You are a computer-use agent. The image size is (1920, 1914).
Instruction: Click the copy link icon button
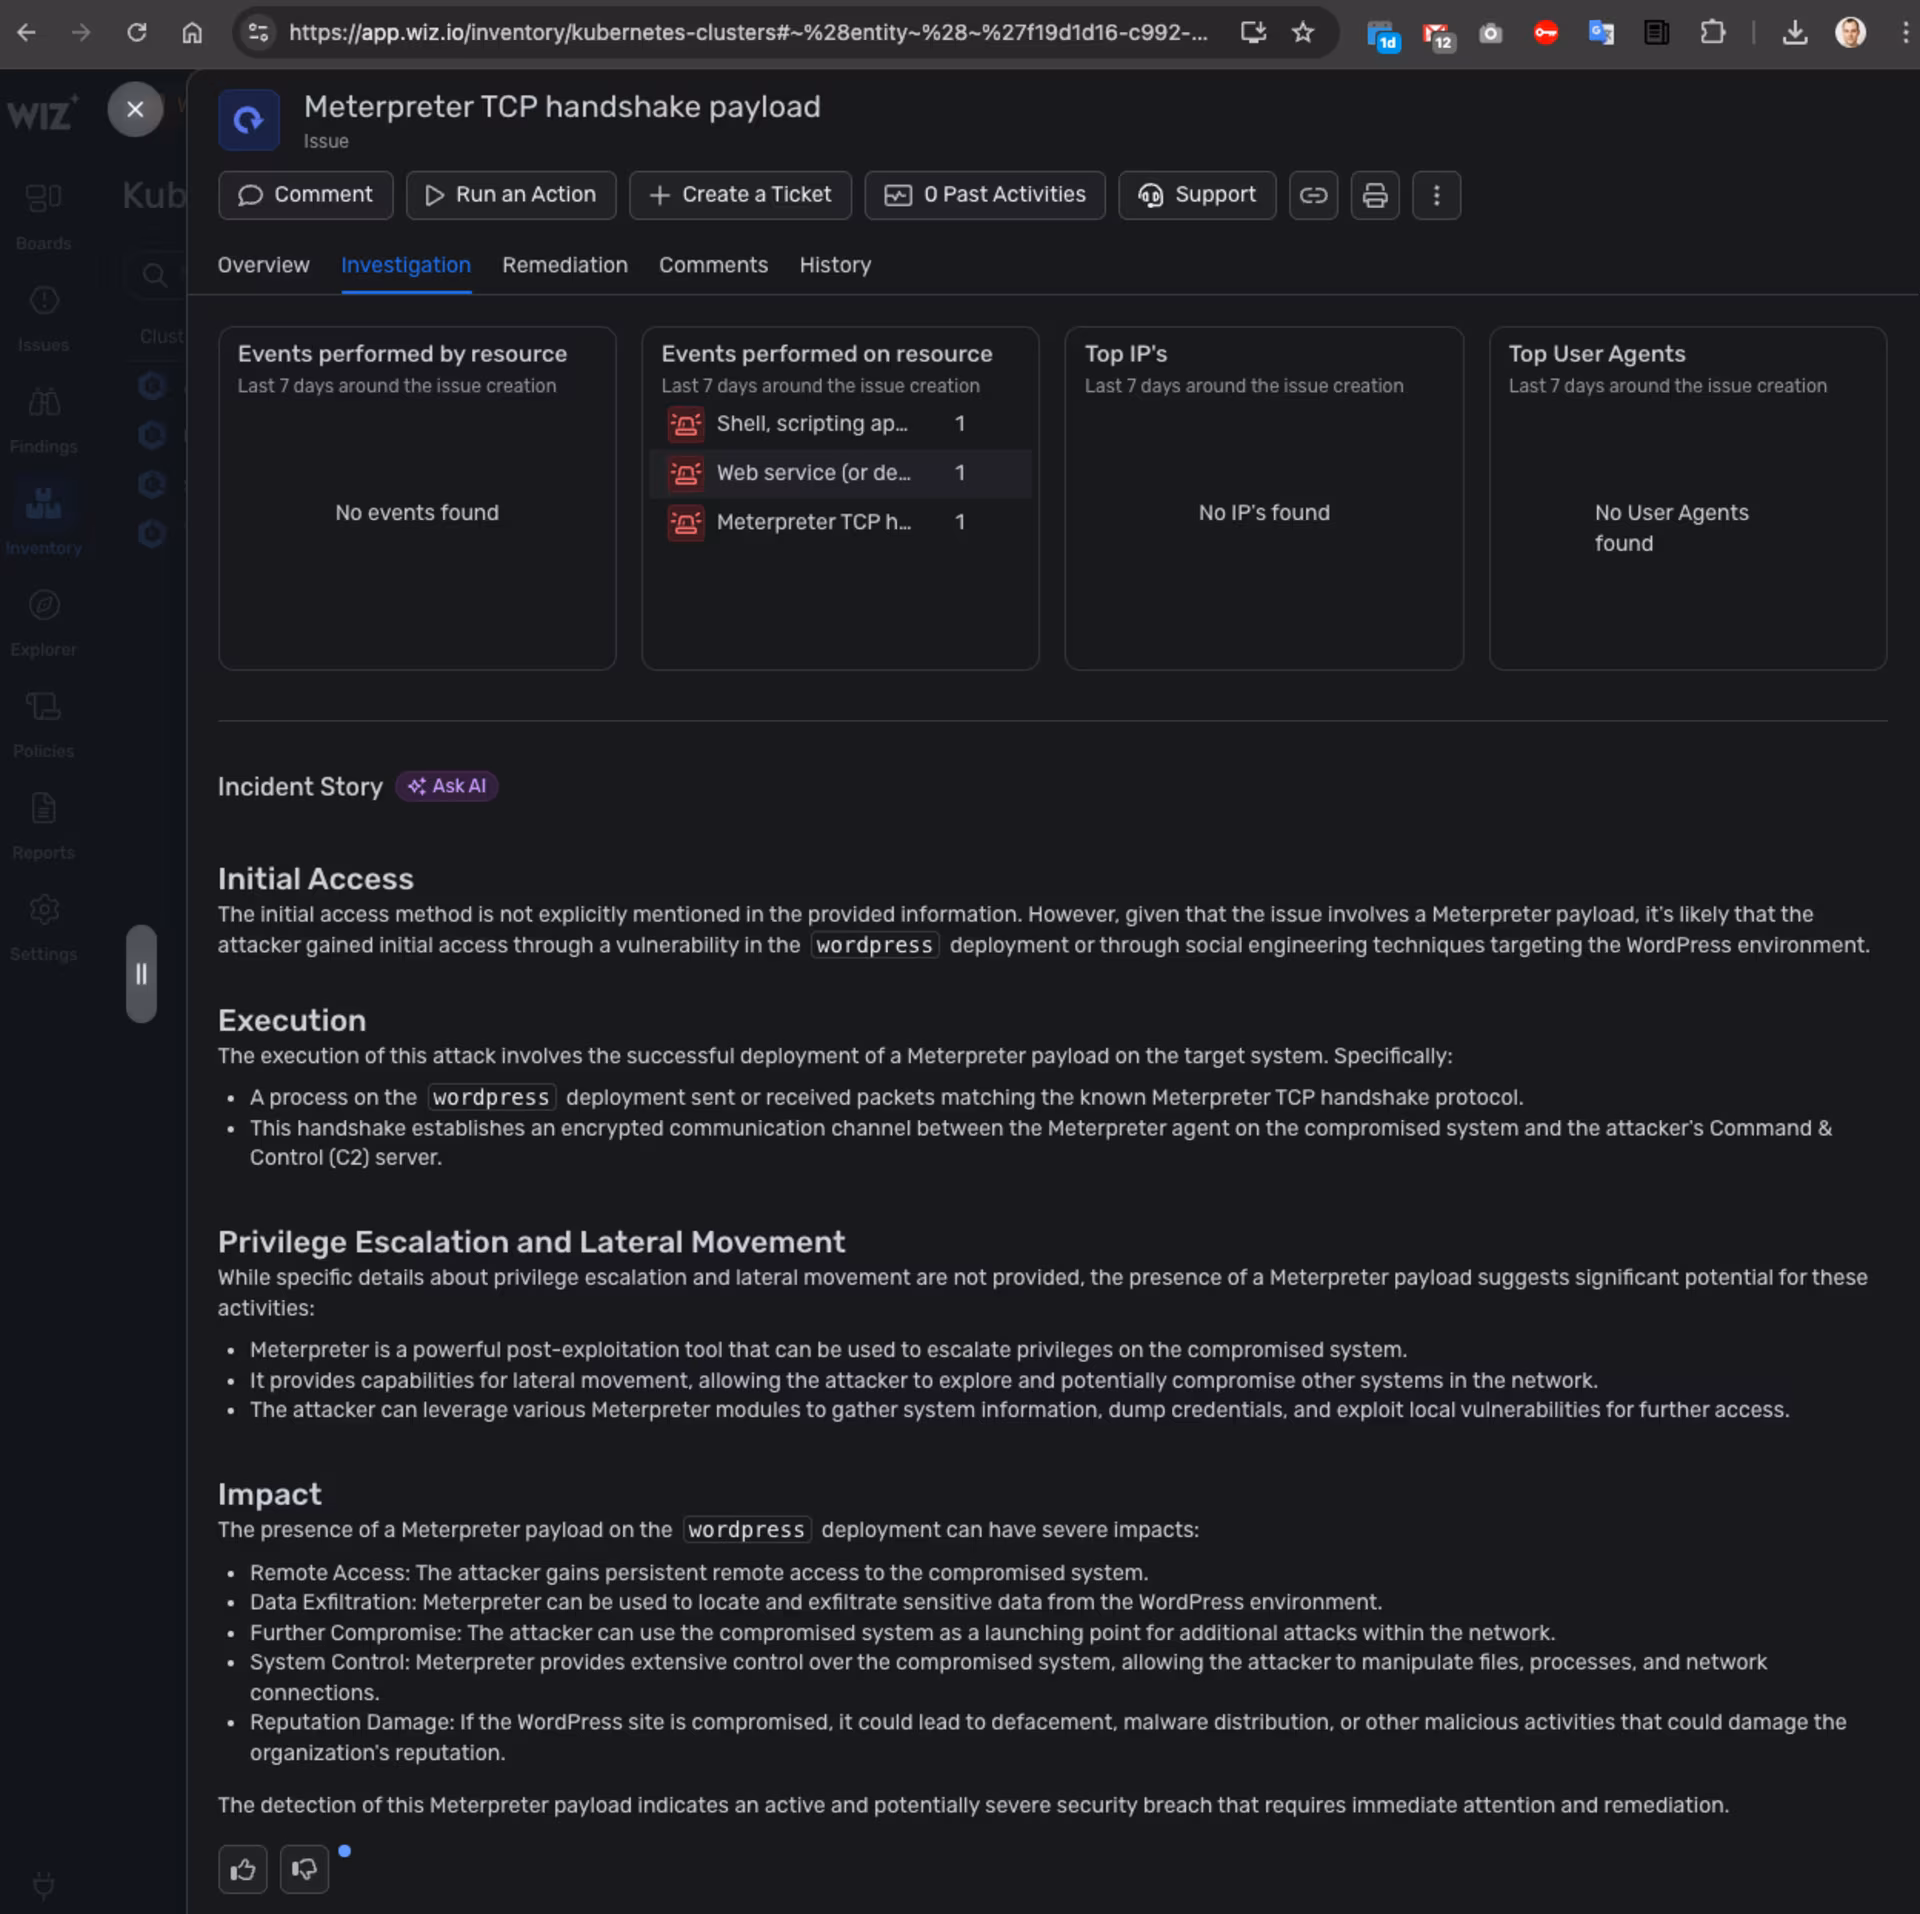point(1313,195)
